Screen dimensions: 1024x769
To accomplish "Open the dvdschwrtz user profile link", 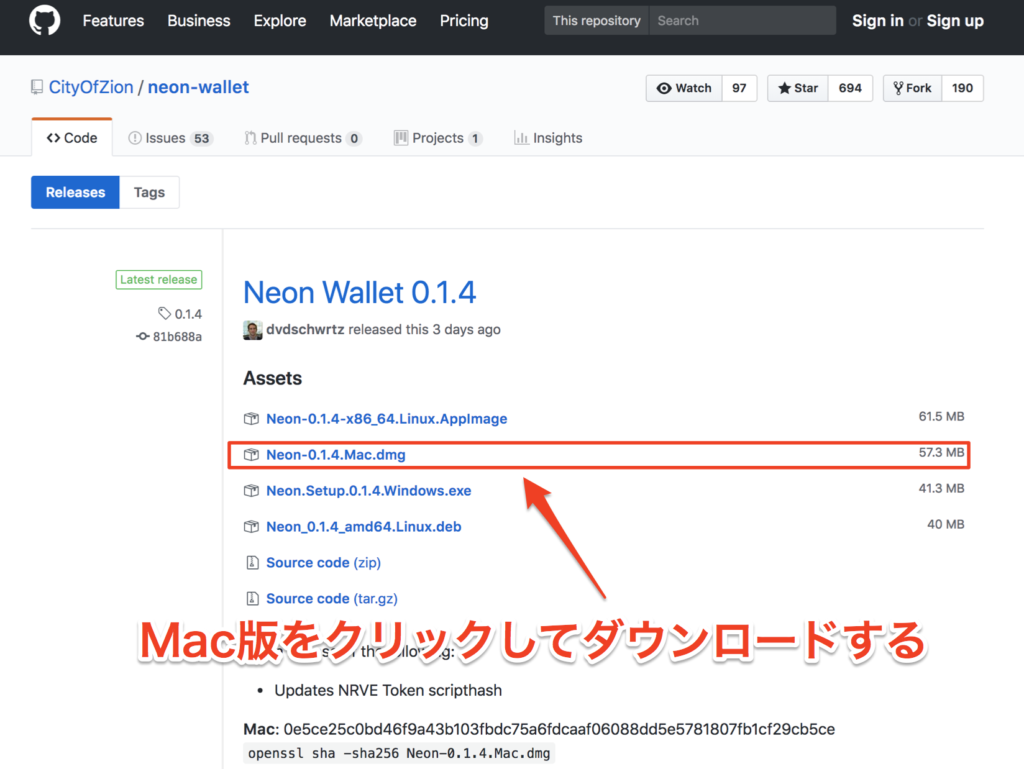I will click(x=305, y=330).
